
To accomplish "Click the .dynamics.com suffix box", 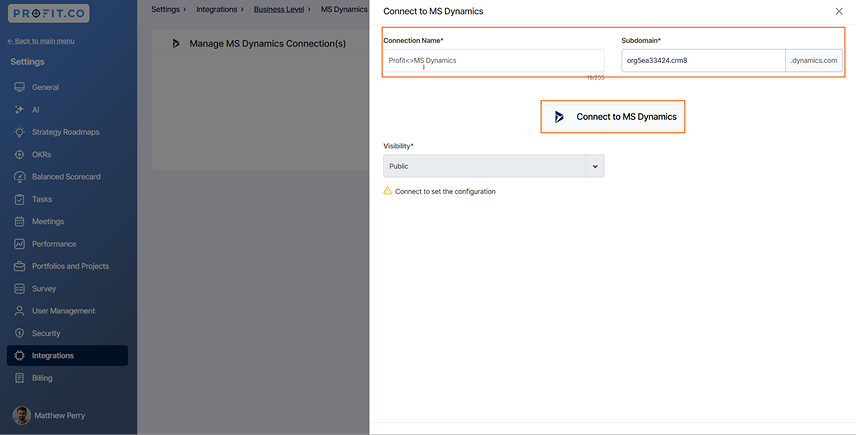I will coord(814,61).
